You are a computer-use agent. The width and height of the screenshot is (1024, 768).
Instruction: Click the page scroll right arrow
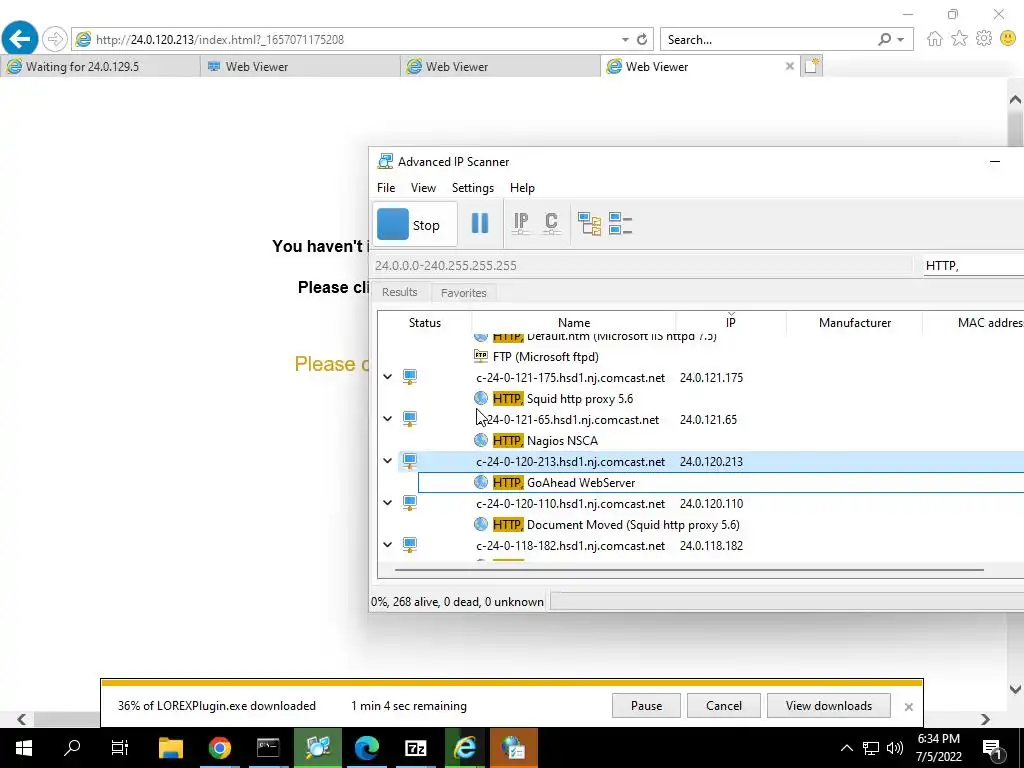click(985, 719)
